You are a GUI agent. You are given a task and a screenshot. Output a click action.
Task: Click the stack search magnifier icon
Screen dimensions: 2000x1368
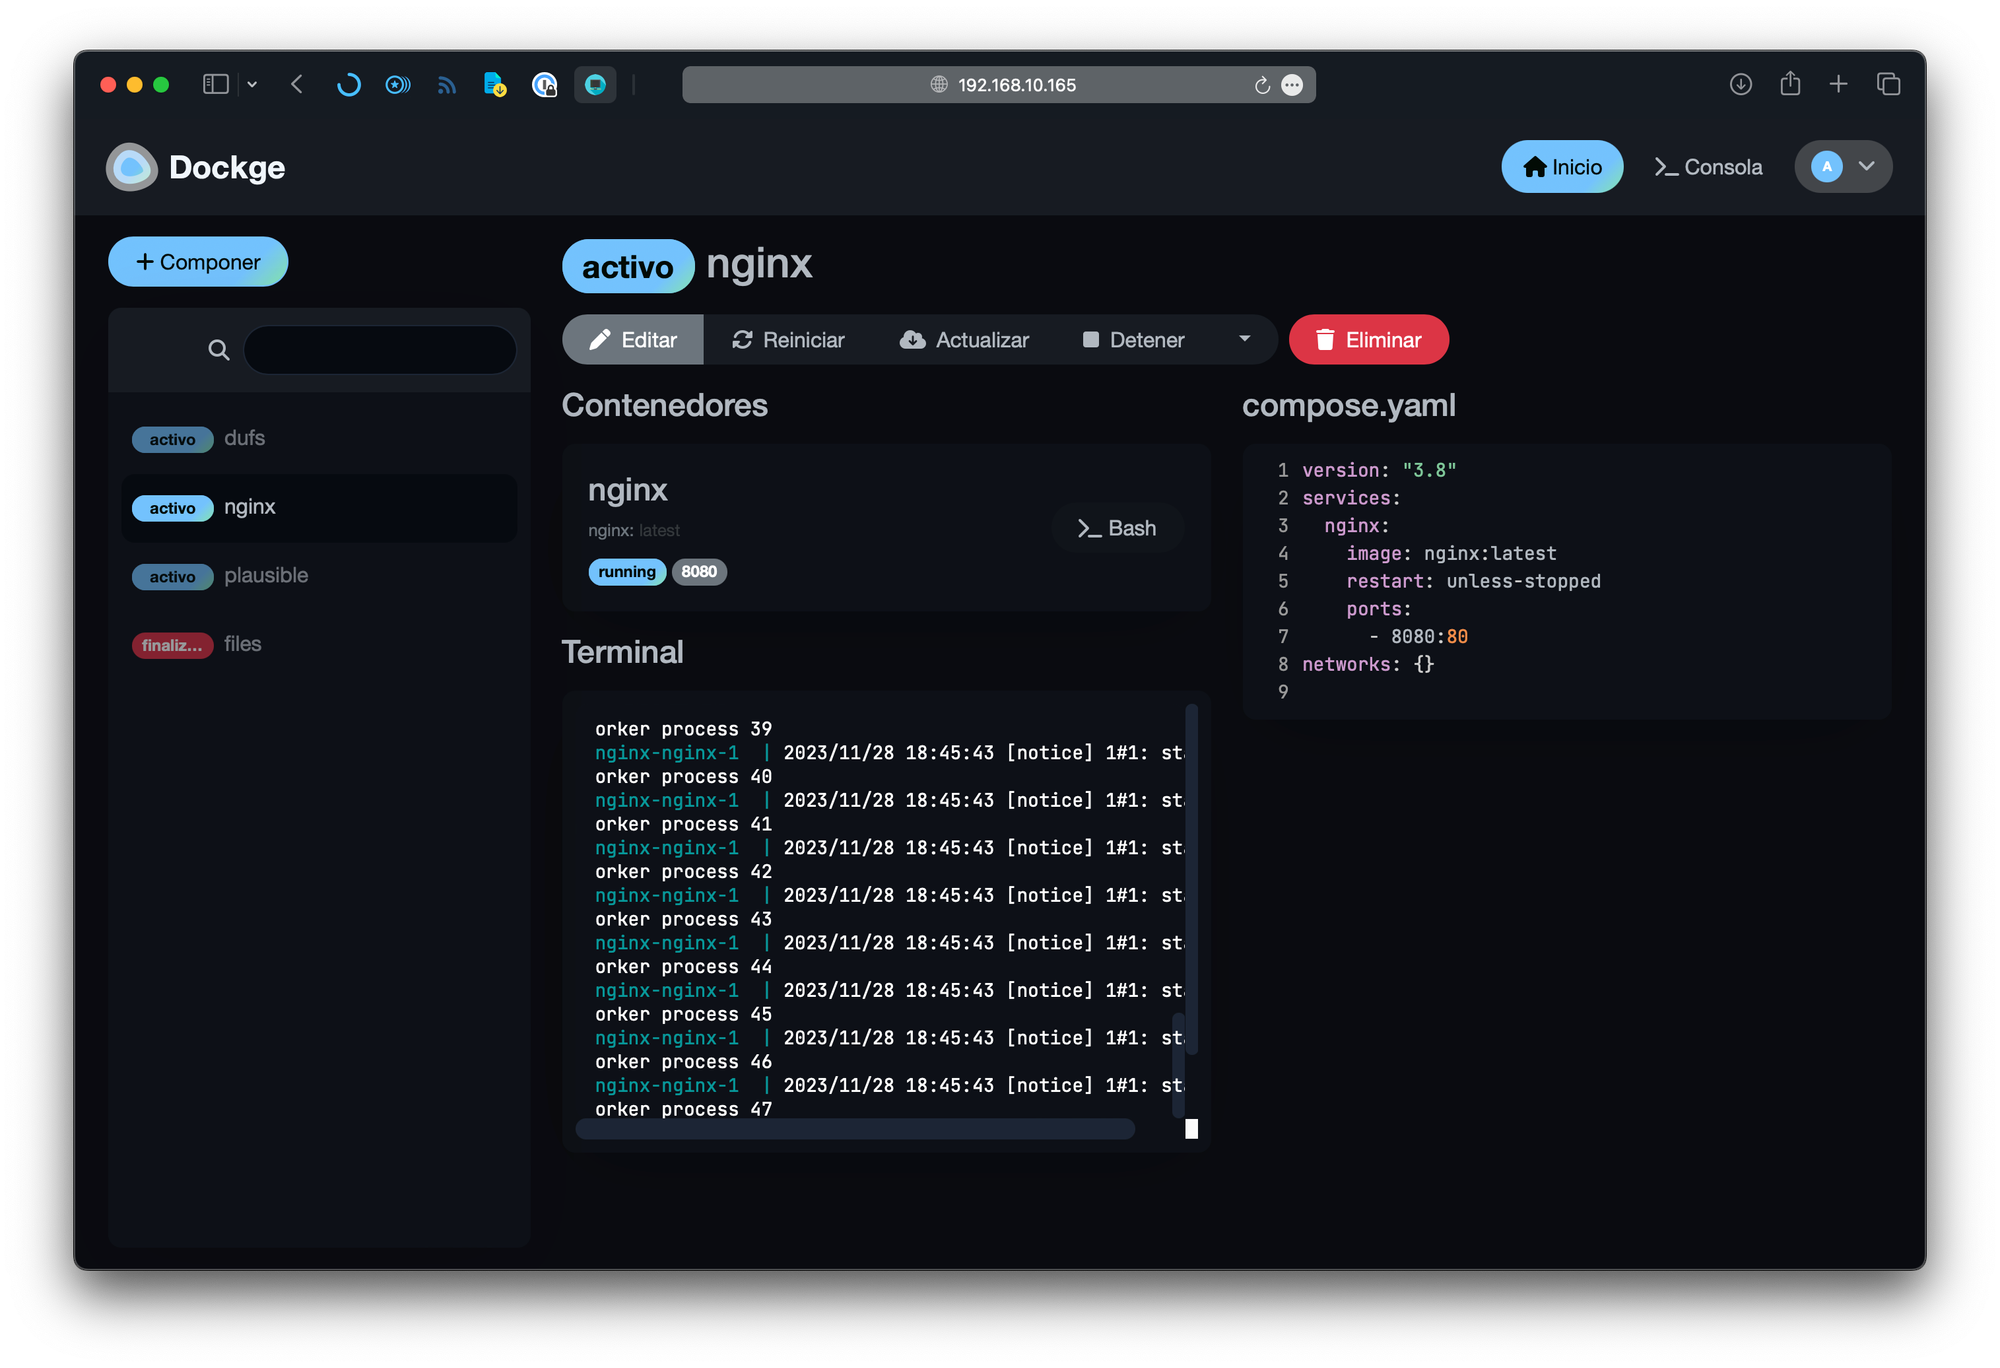point(218,350)
